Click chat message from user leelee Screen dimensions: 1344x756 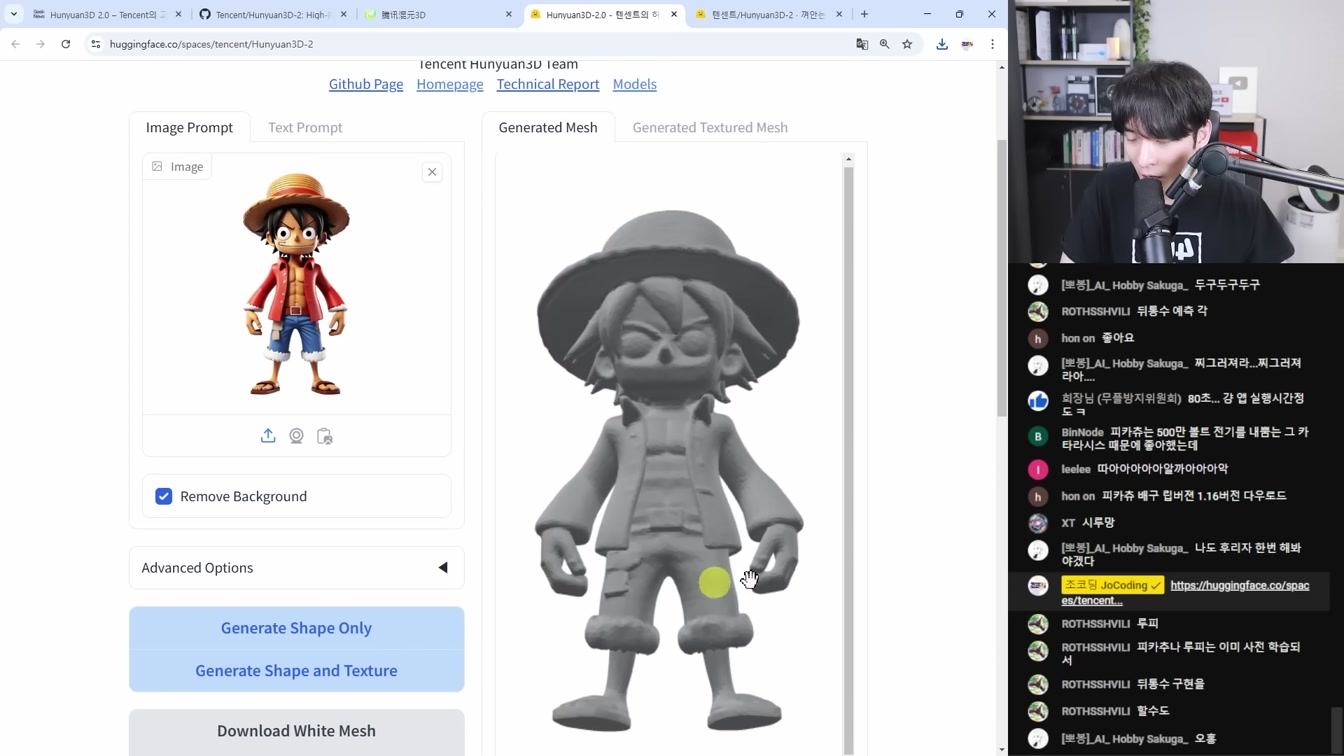tap(1145, 469)
